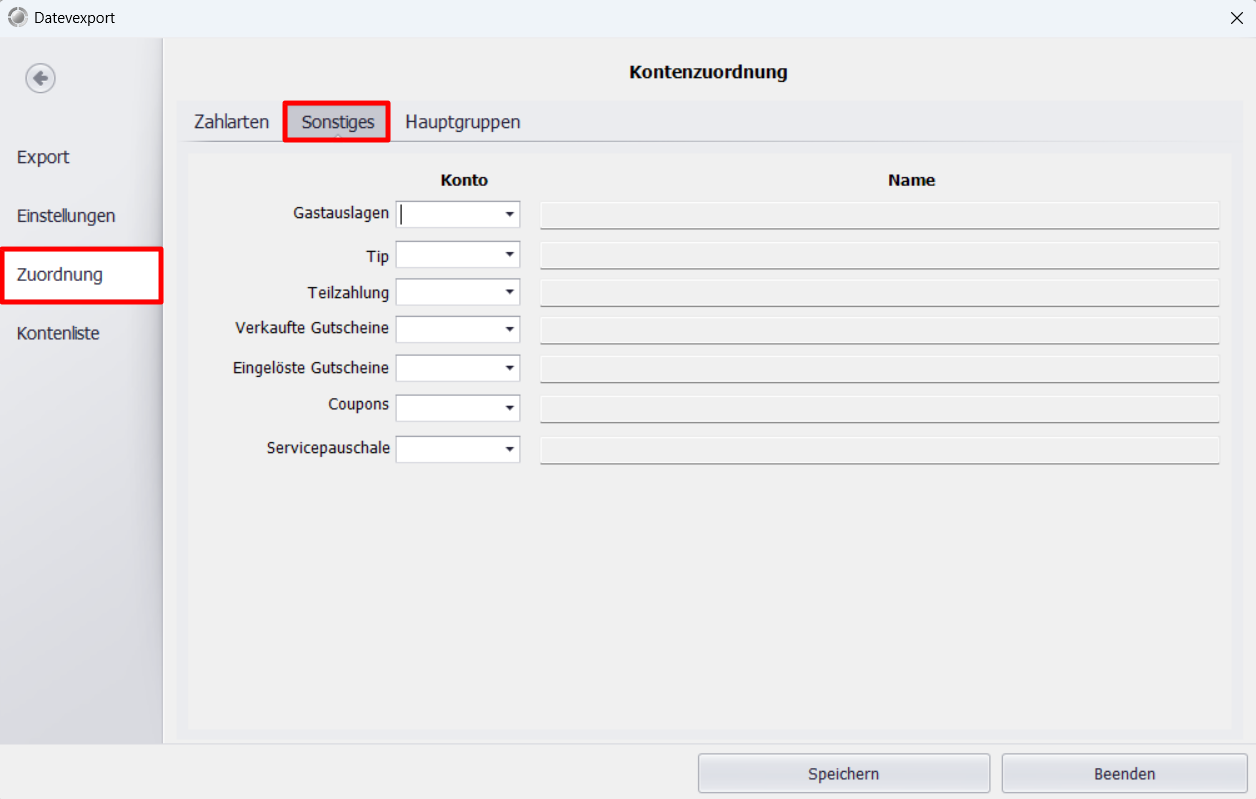Image resolution: width=1256 pixels, height=799 pixels.
Task: Click the Teilzahlung label
Action: tap(348, 292)
